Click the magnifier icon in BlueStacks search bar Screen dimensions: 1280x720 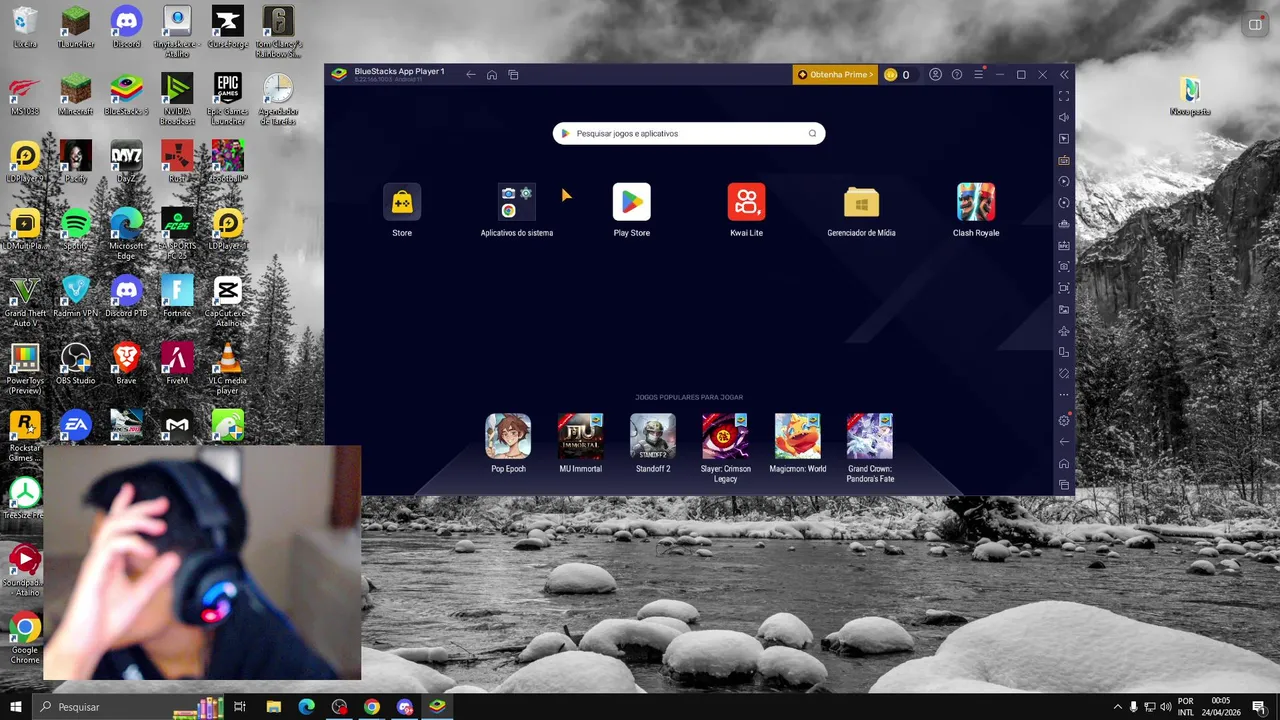coord(812,133)
